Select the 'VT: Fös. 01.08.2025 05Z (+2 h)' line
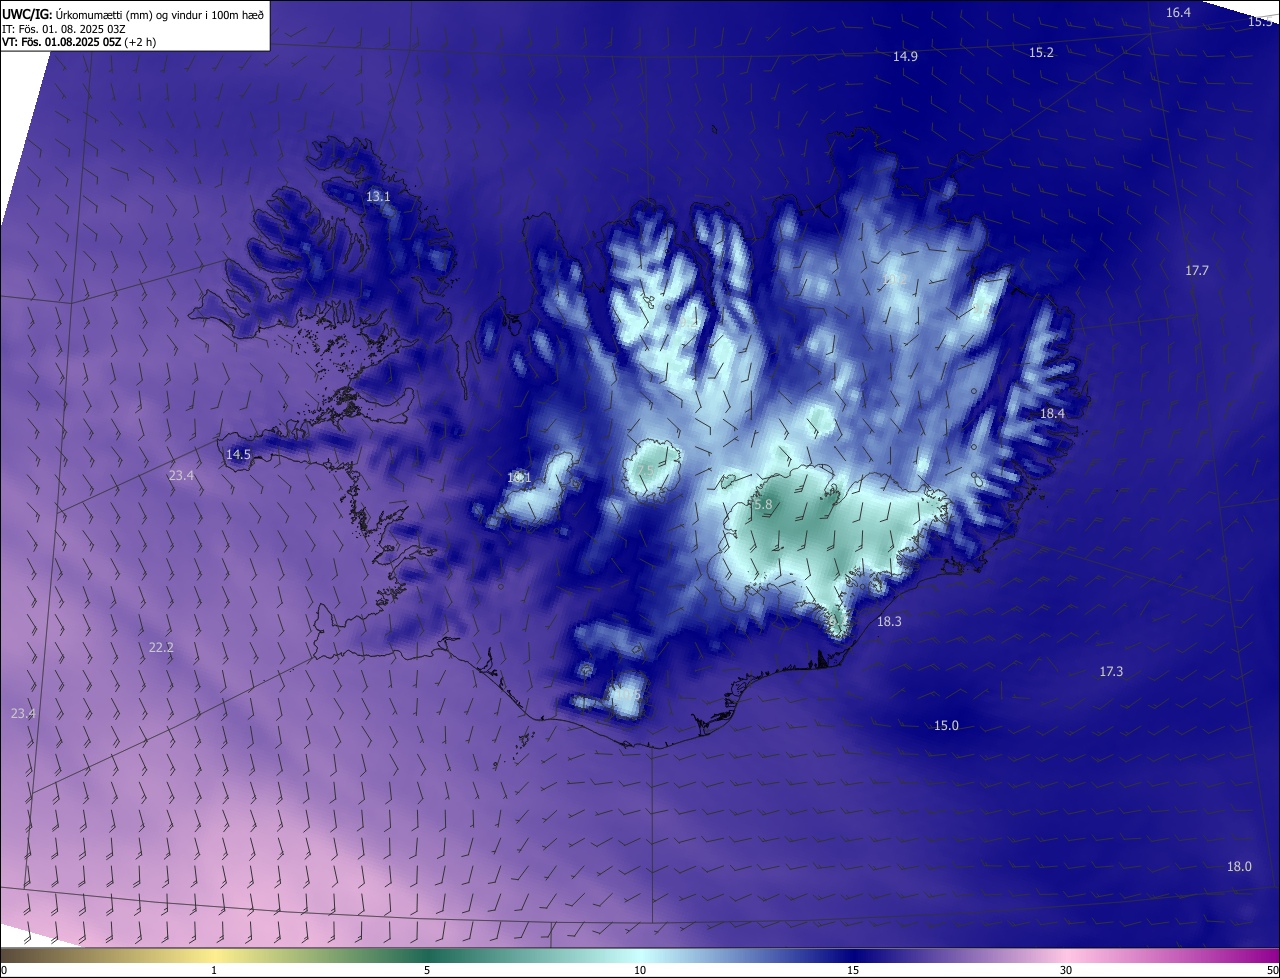This screenshot has height=978, width=1280. pos(79,42)
